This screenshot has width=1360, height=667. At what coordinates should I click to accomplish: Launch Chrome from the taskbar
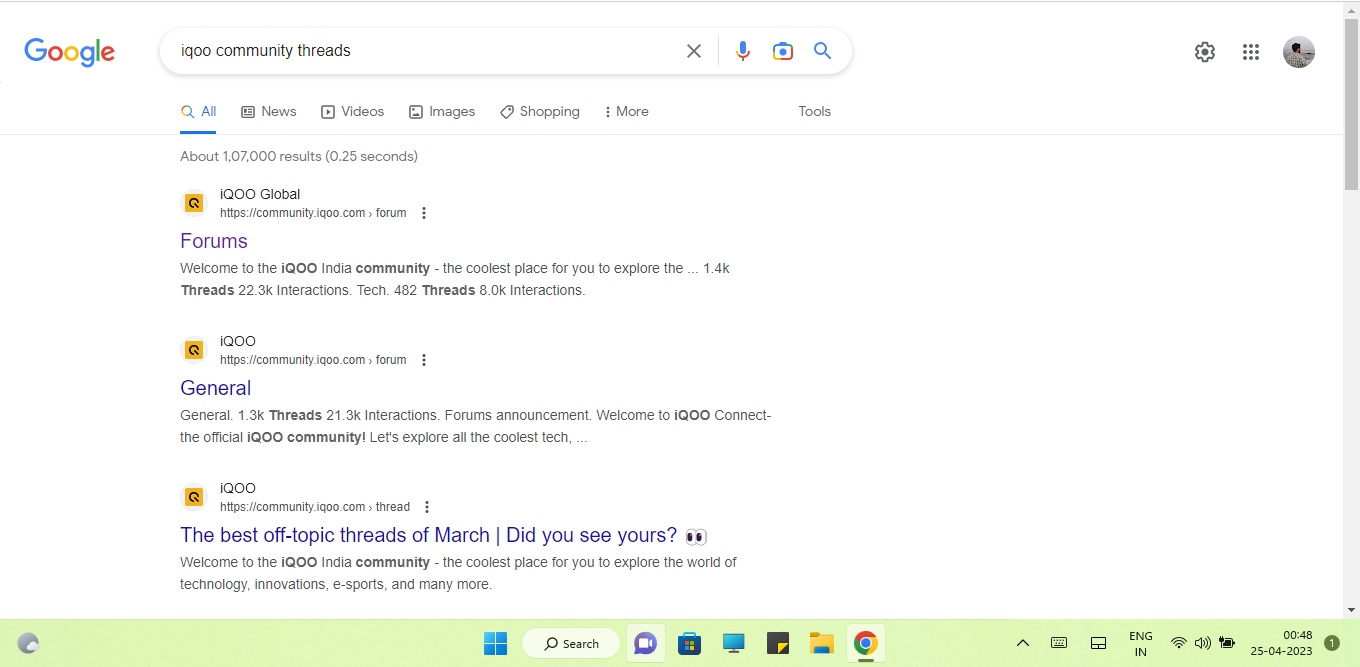click(865, 643)
